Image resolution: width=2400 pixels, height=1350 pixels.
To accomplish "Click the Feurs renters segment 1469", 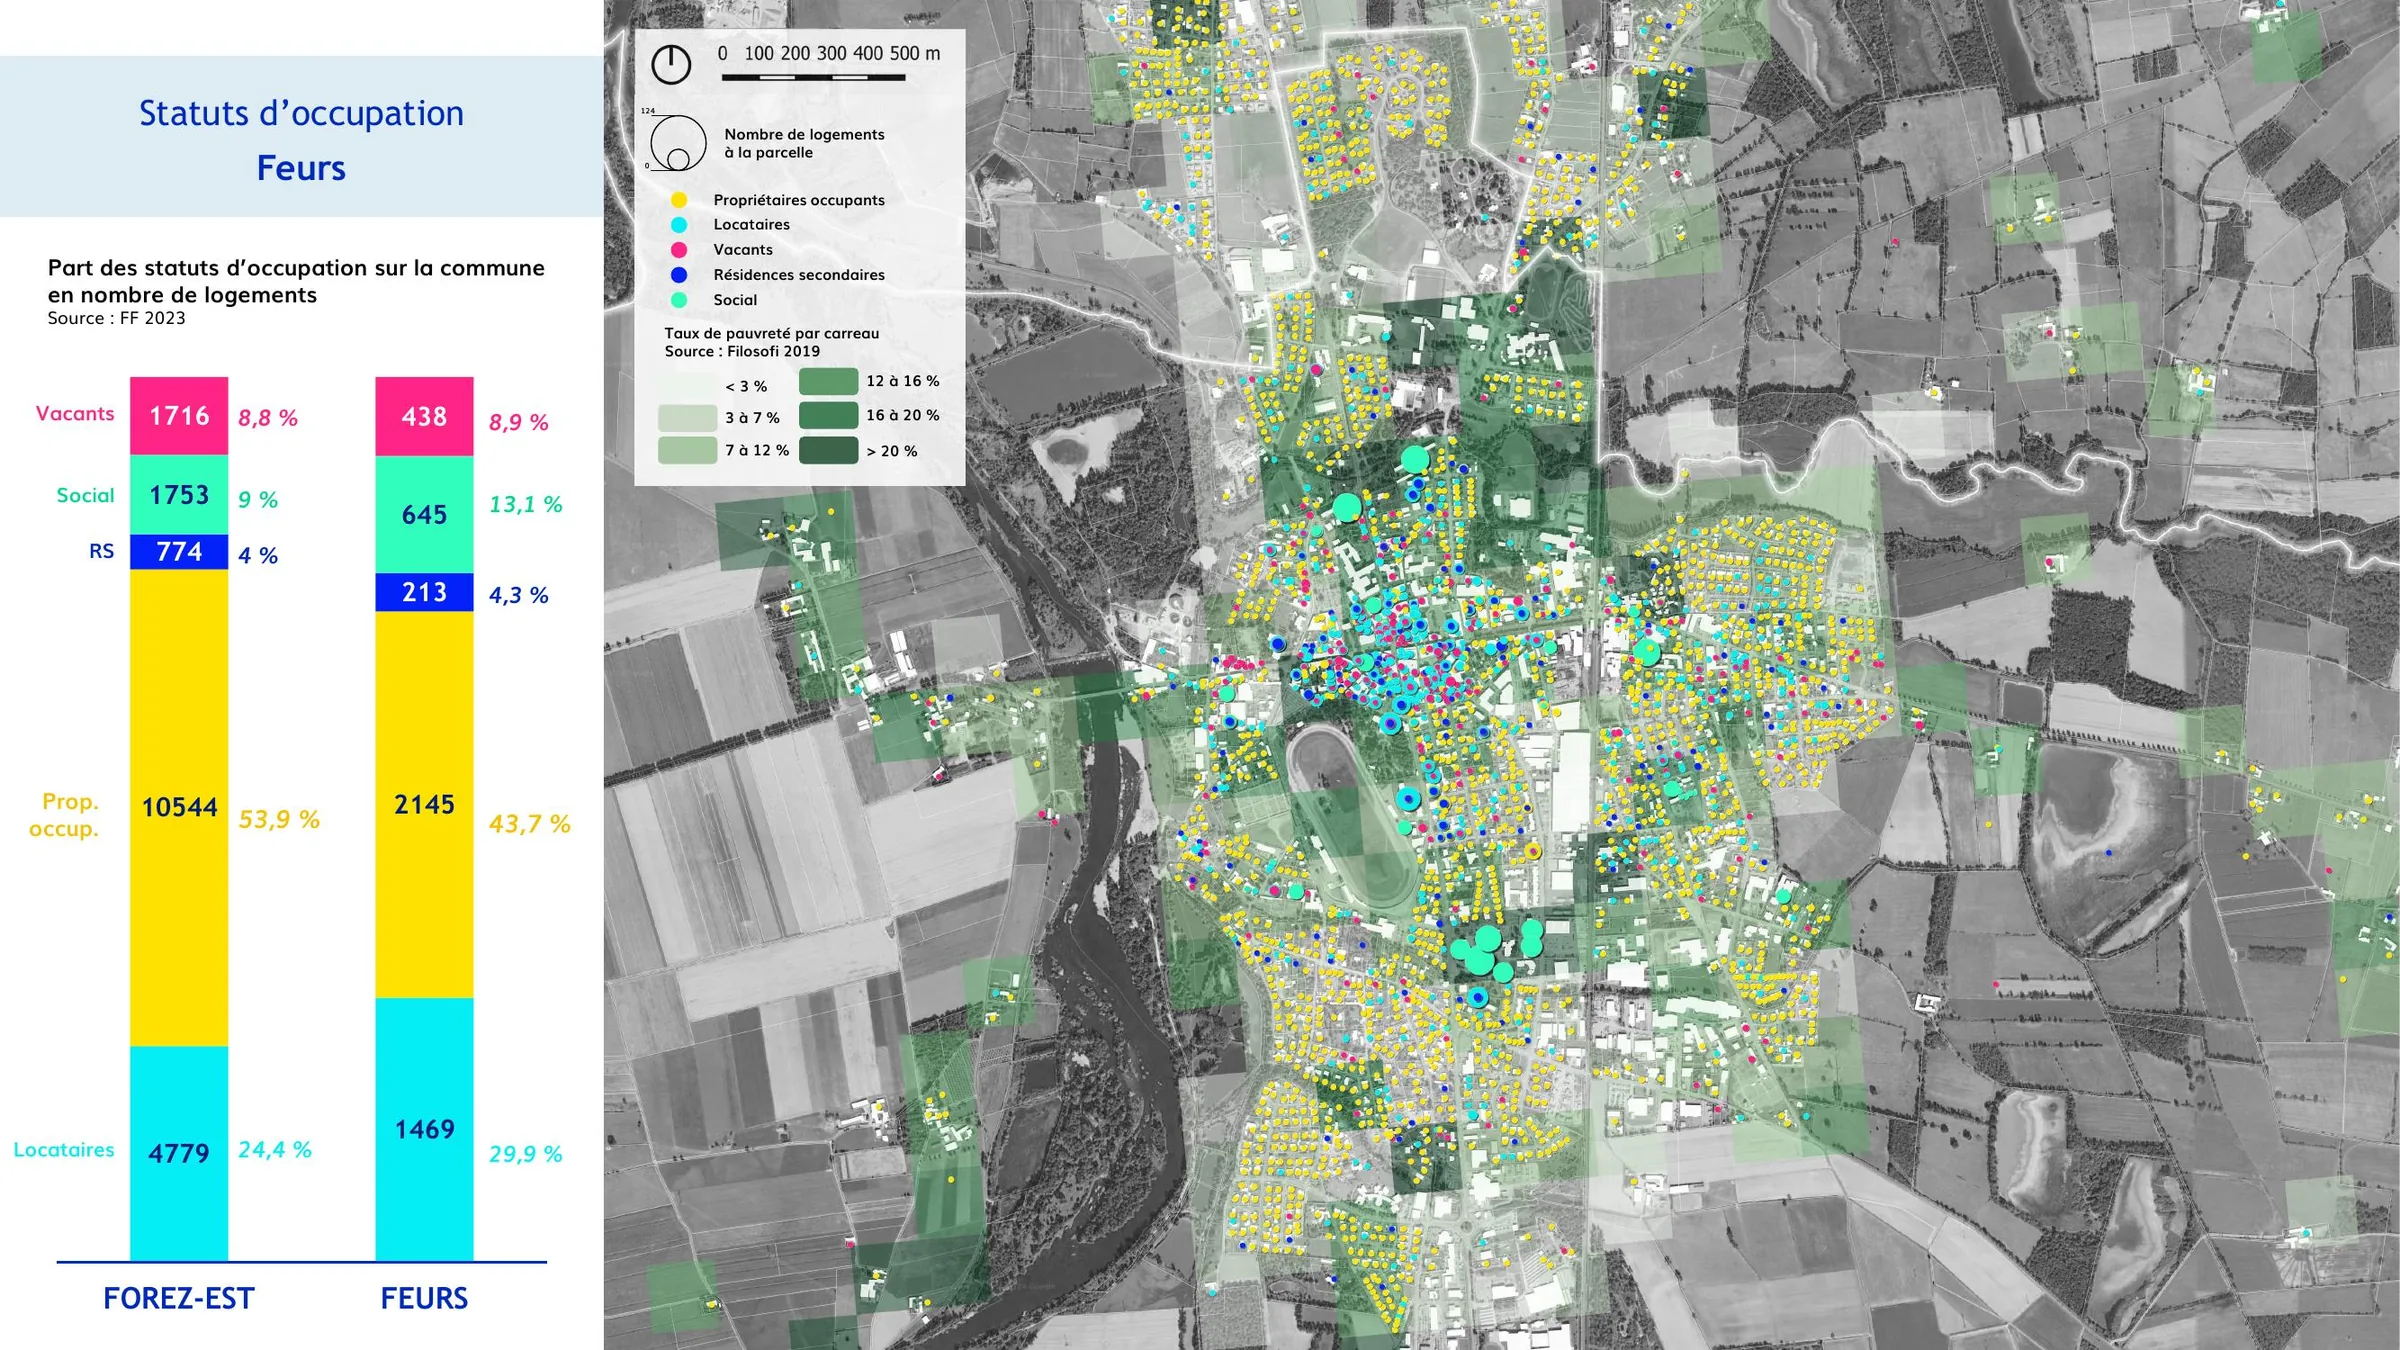I will click(x=424, y=1130).
